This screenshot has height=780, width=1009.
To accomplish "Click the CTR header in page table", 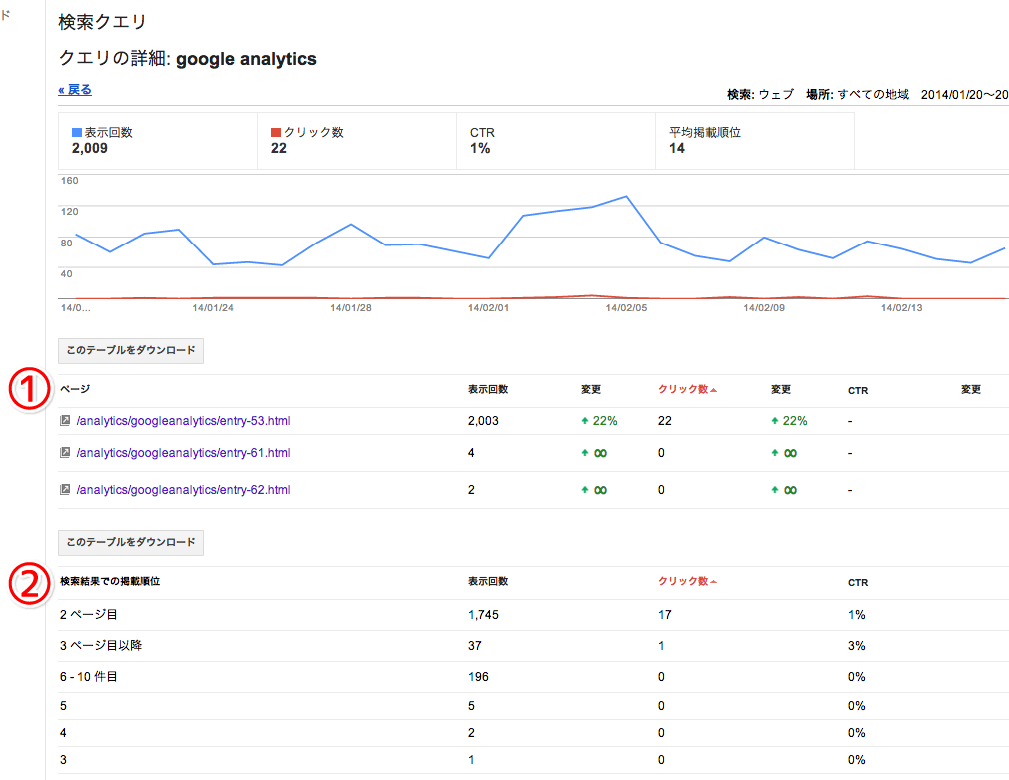I will (858, 391).
